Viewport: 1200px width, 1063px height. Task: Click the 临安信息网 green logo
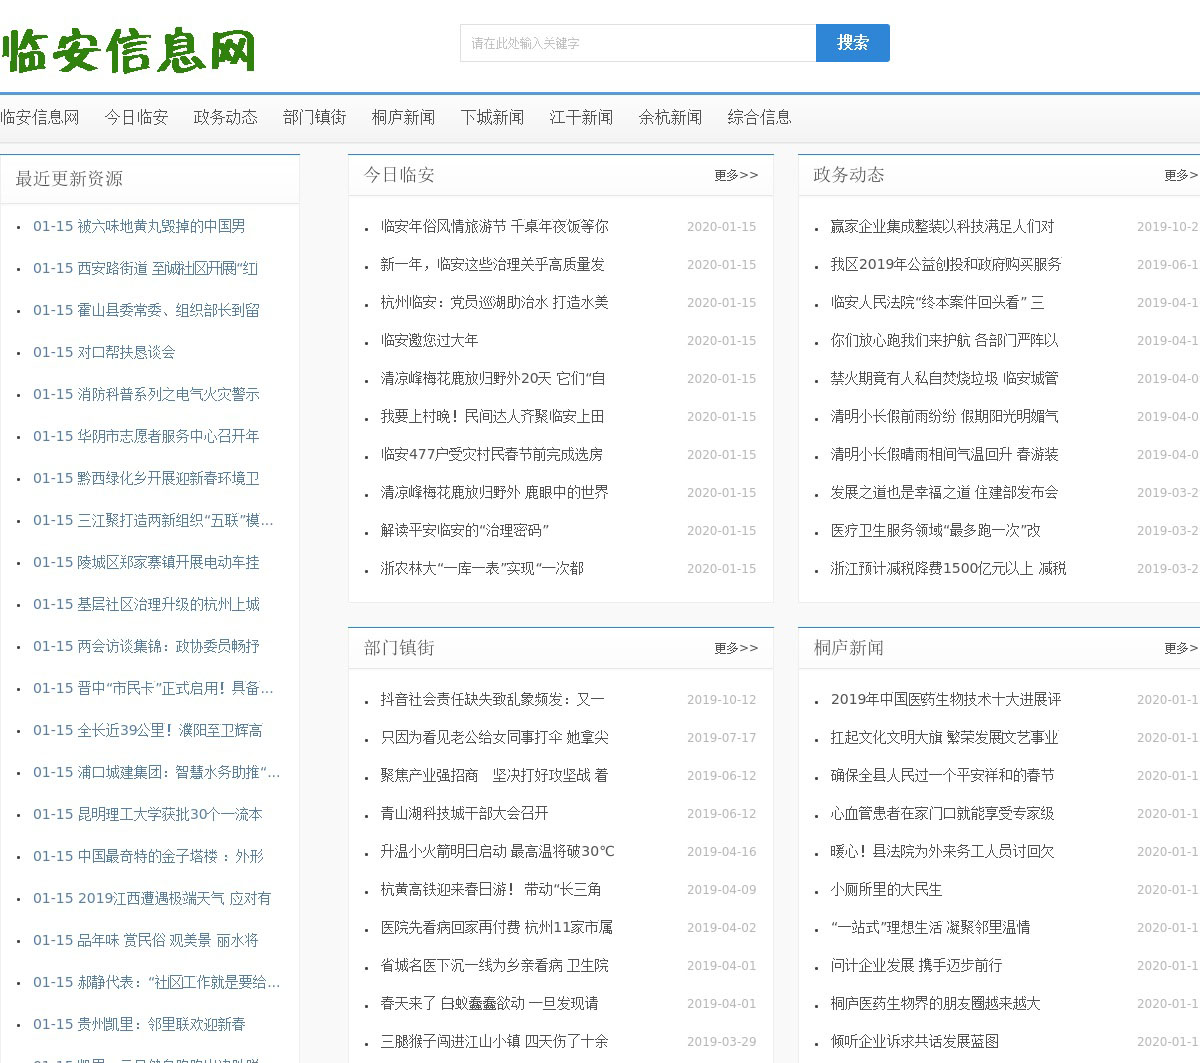point(129,50)
